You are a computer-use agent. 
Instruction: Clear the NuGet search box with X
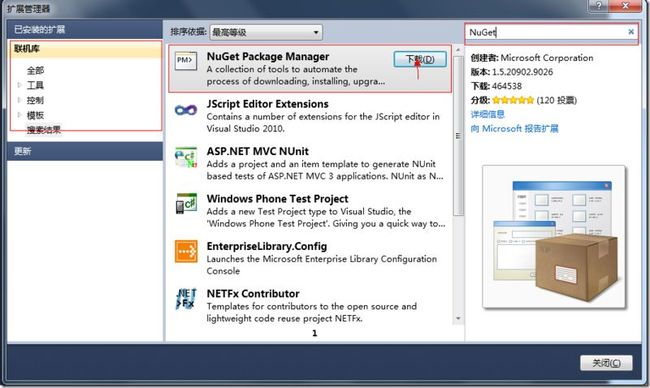[631, 32]
